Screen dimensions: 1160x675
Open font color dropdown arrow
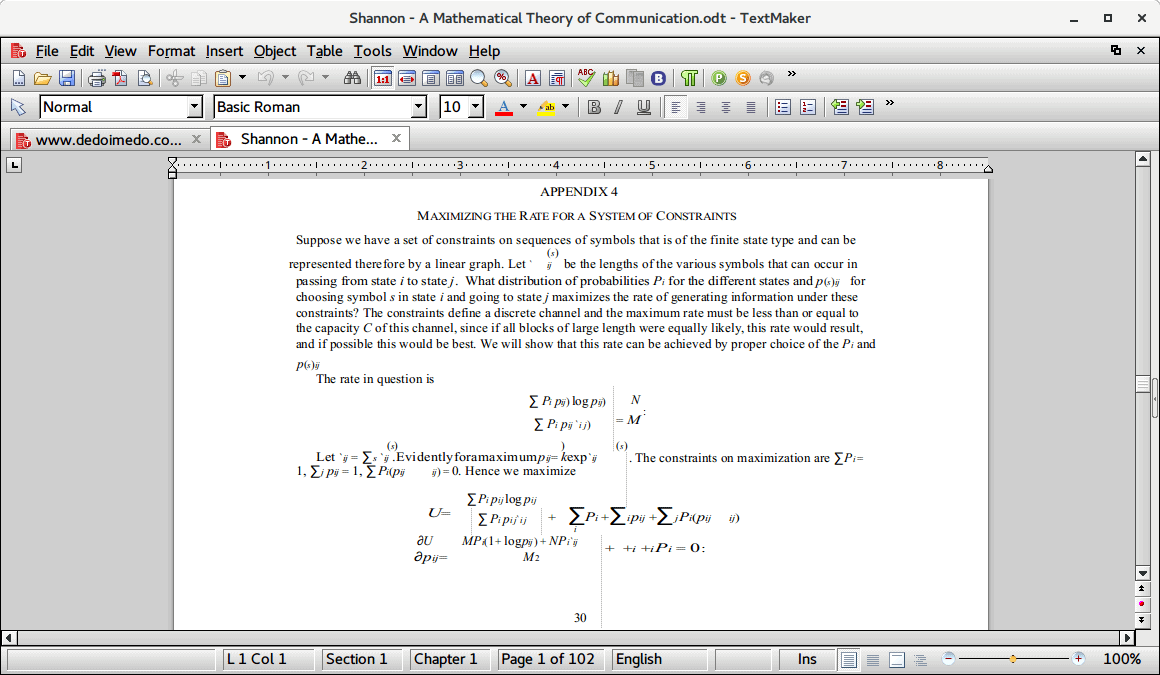523,107
